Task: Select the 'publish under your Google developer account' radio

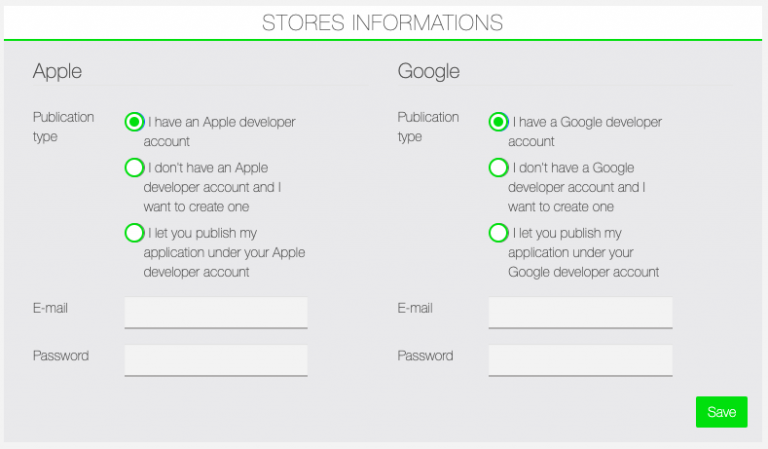Action: click(498, 233)
